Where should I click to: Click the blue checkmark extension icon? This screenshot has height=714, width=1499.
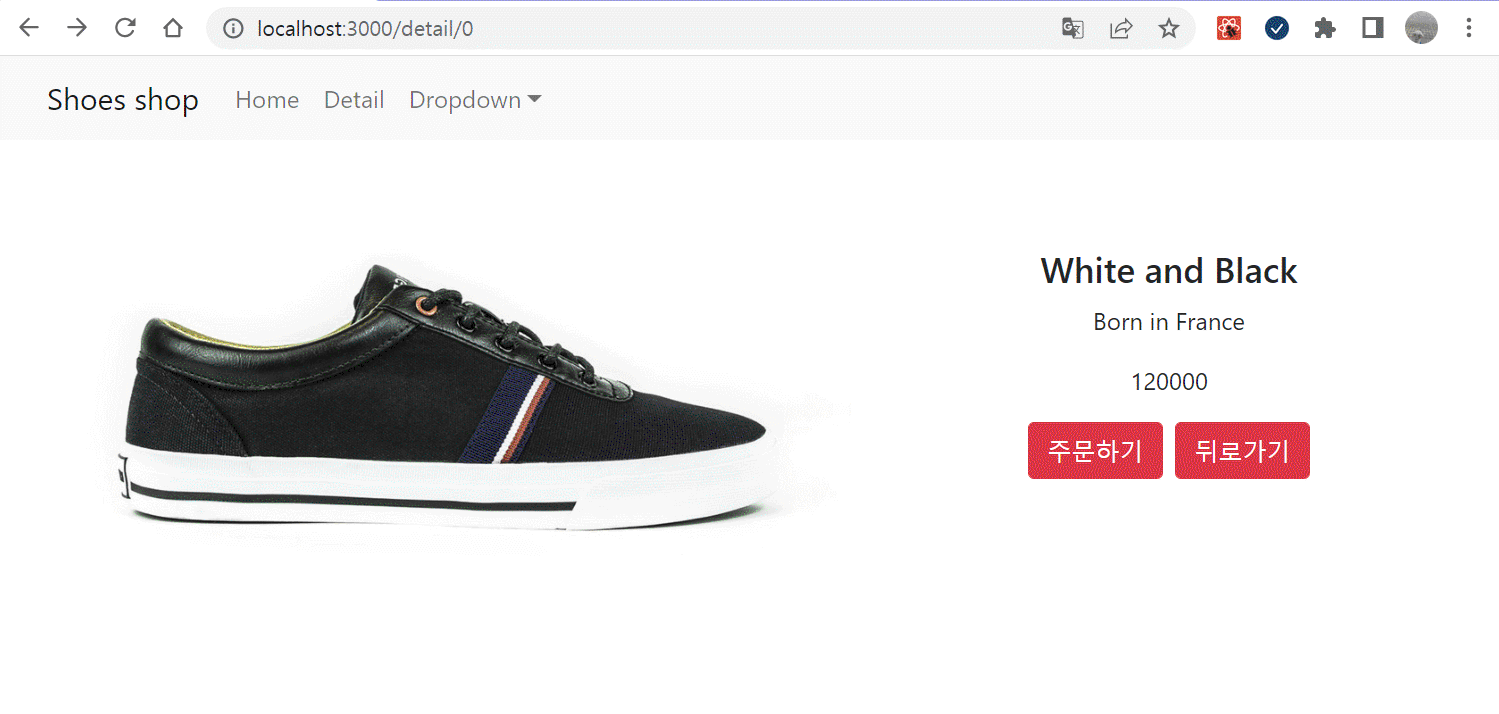click(1277, 29)
